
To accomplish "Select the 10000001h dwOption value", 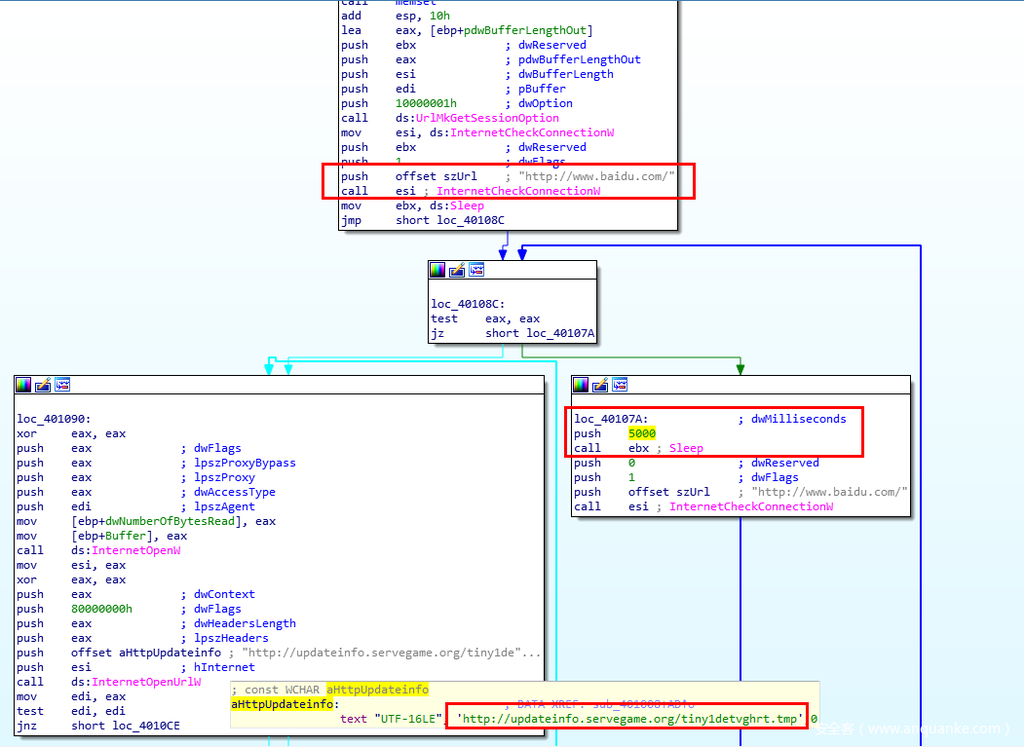I will coord(426,103).
